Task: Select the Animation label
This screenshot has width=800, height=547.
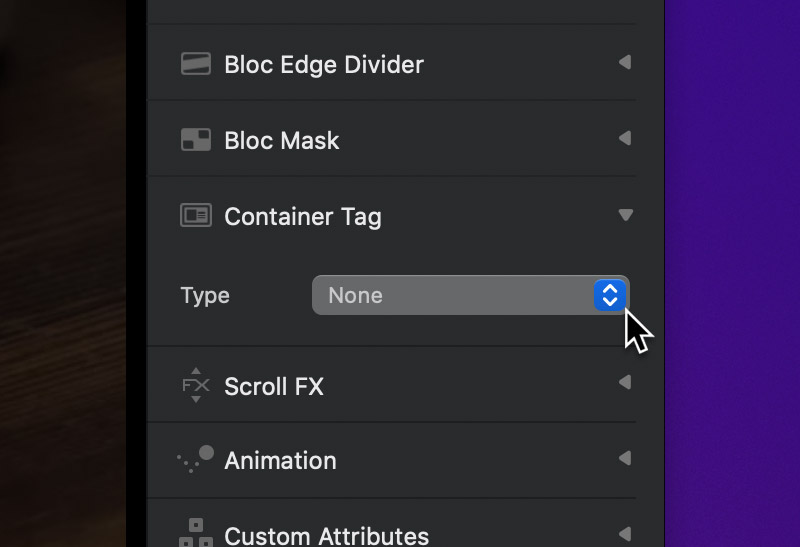Action: pyautogui.click(x=281, y=461)
